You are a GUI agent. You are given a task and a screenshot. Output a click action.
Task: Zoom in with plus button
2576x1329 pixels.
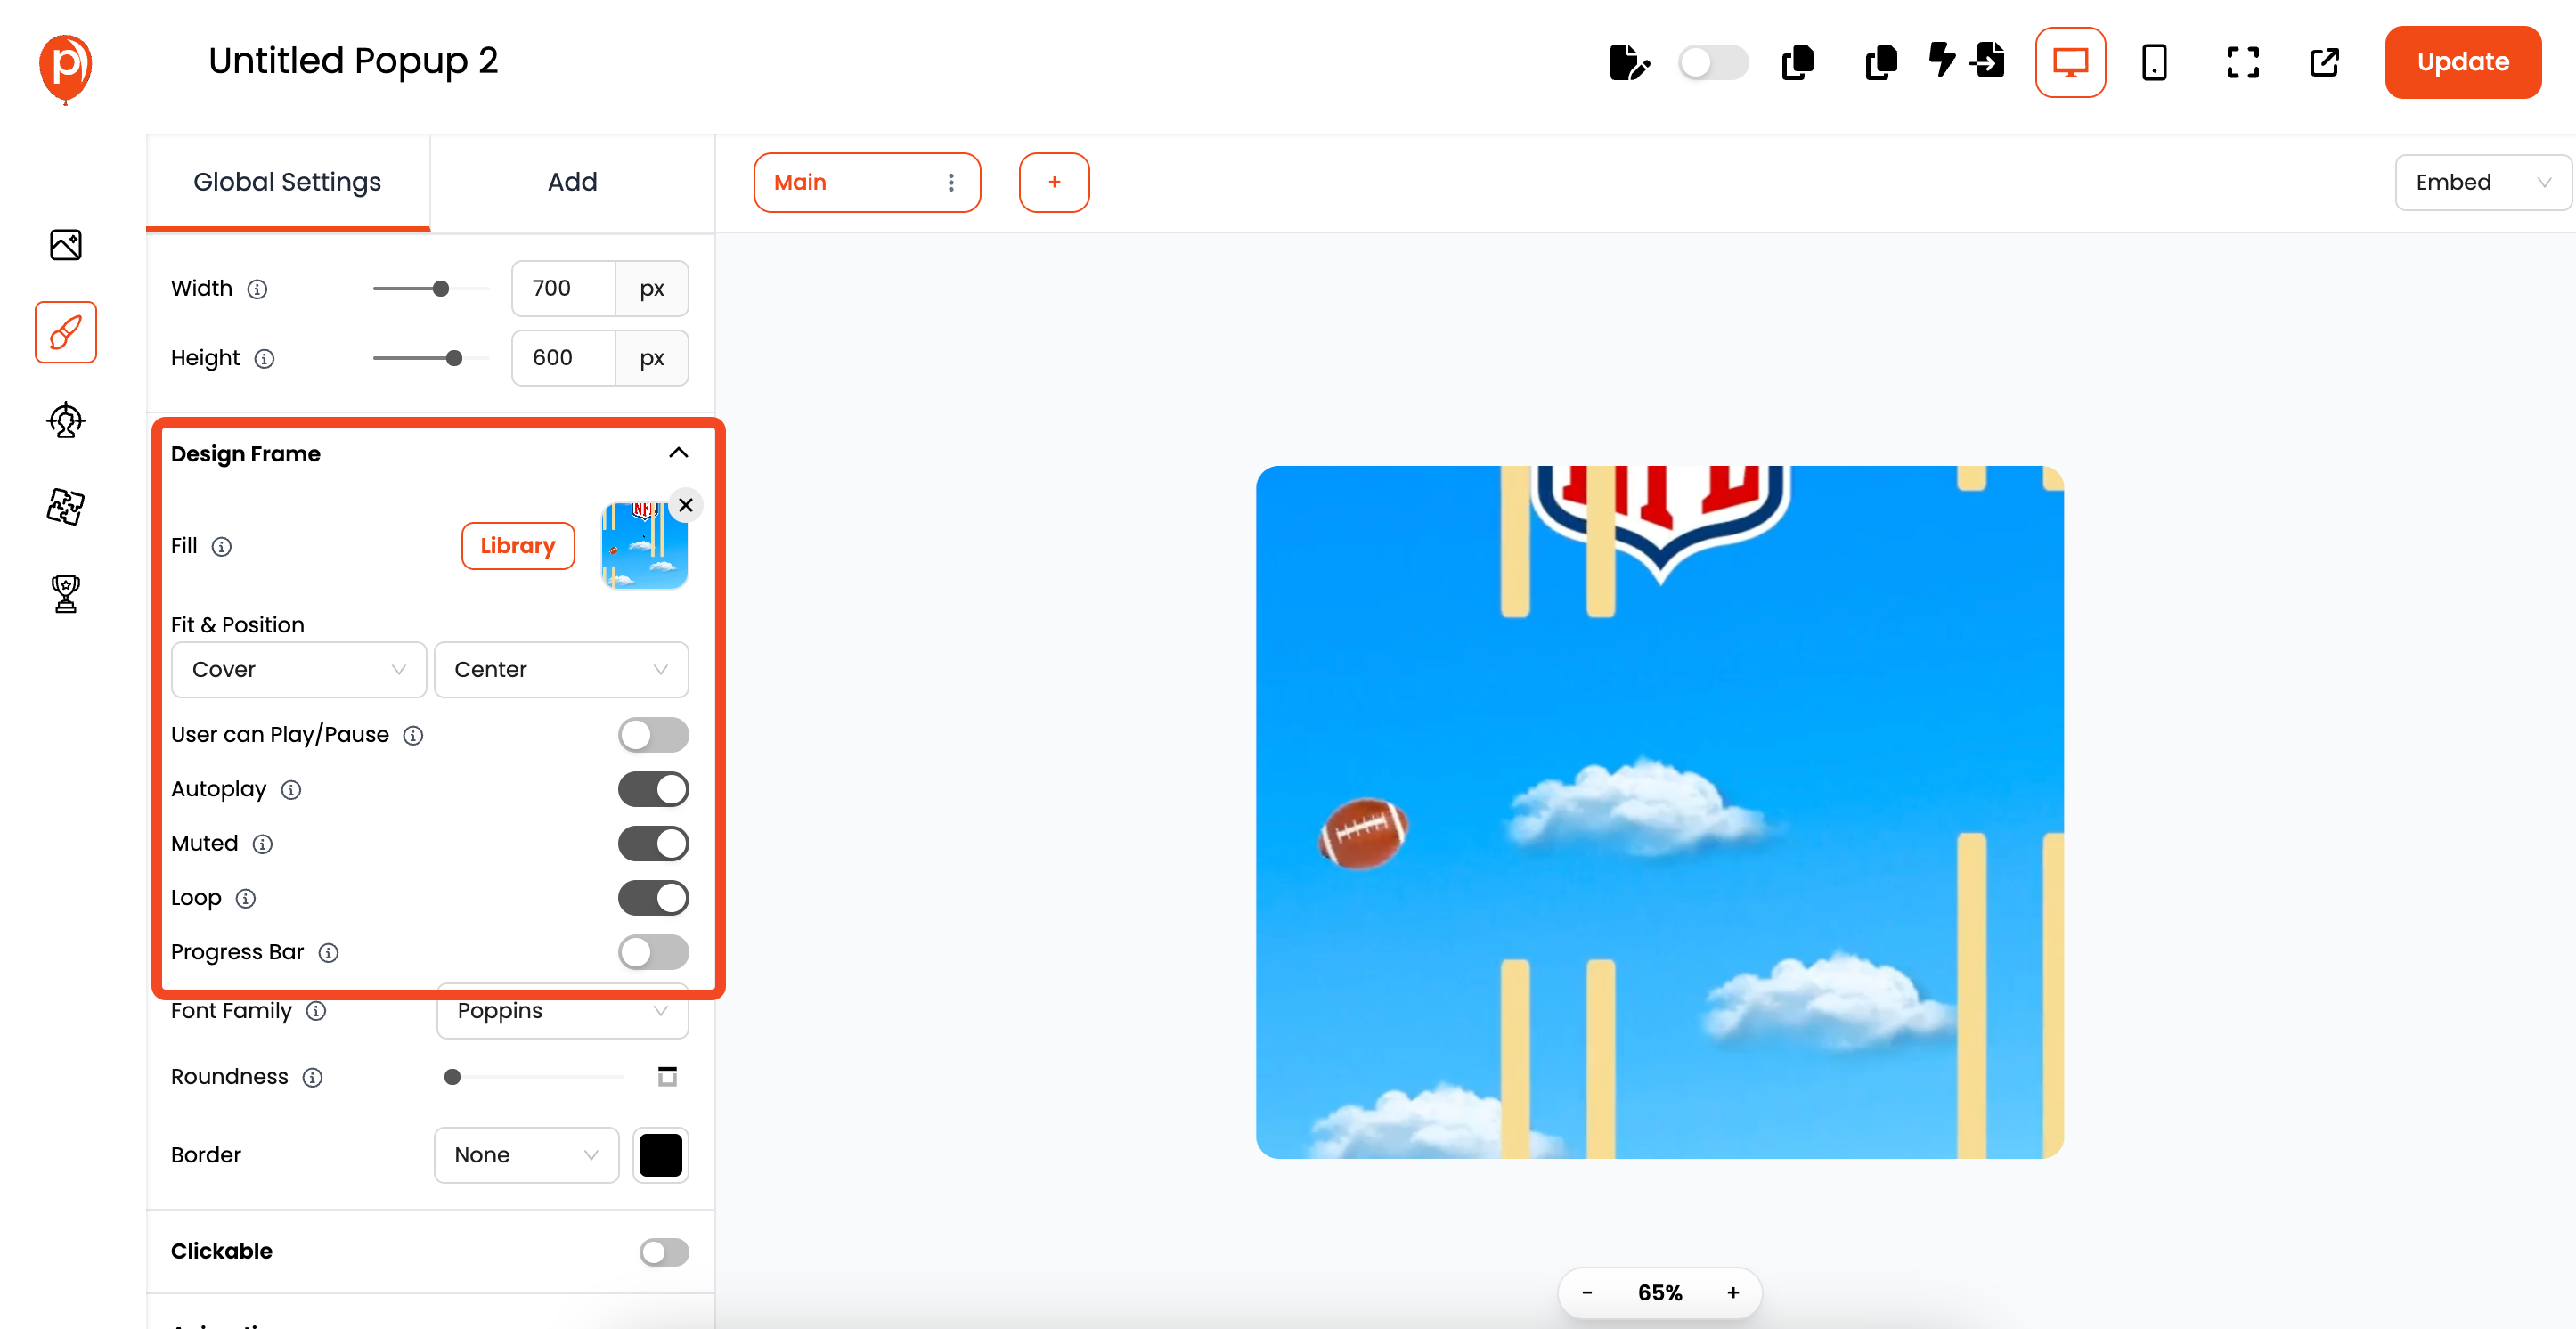point(1733,1293)
